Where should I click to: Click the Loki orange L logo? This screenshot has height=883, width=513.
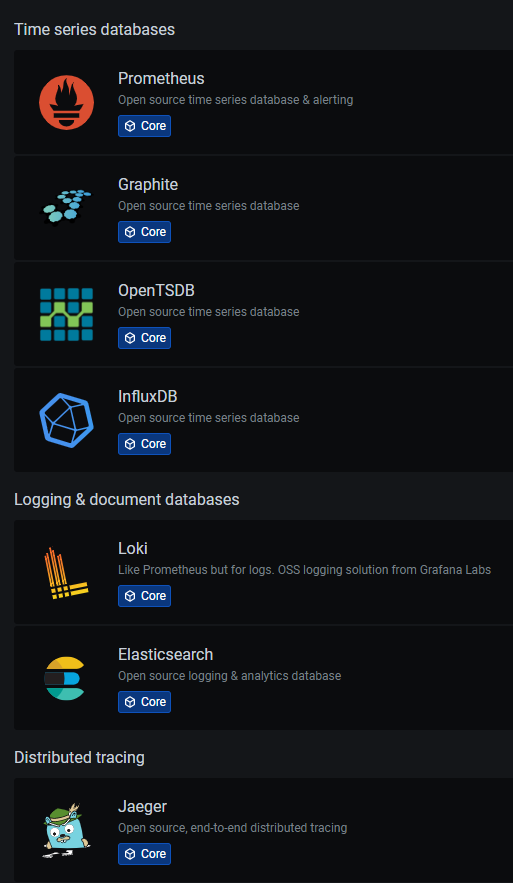[x=66, y=573]
